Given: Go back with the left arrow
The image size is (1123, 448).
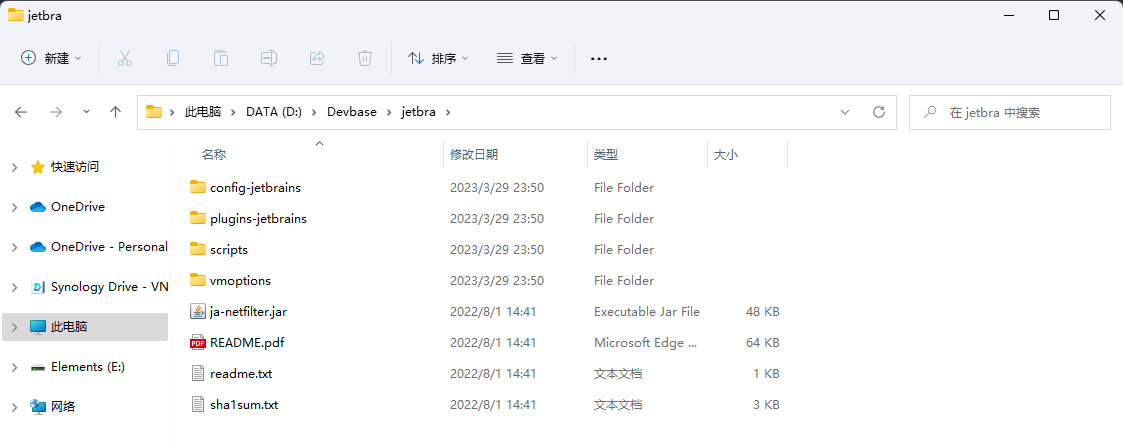Looking at the screenshot, I should 21,112.
